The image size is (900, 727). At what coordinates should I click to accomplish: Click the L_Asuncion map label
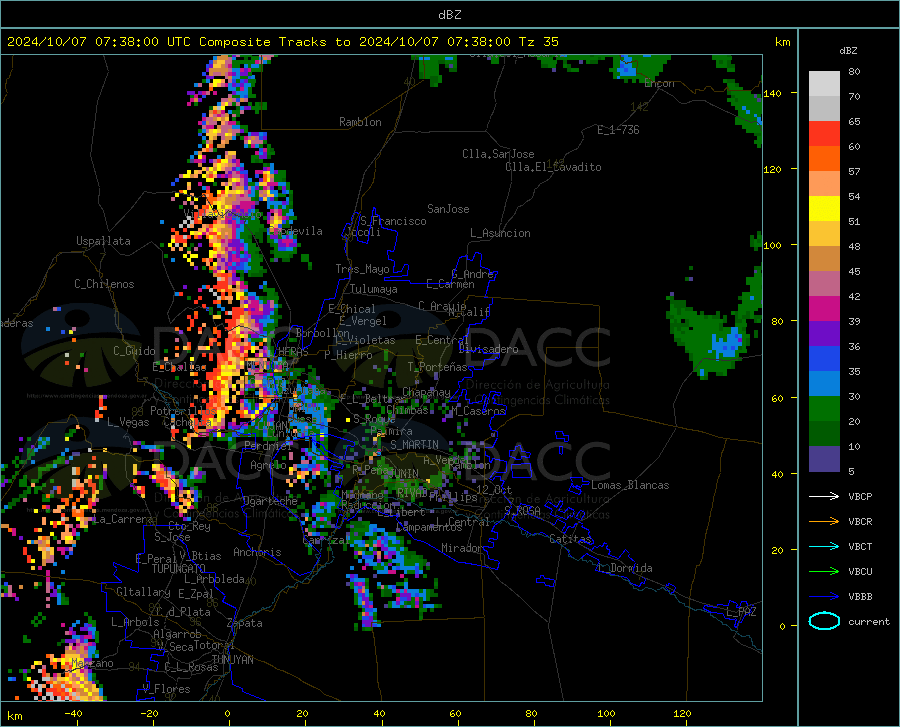tap(500, 233)
